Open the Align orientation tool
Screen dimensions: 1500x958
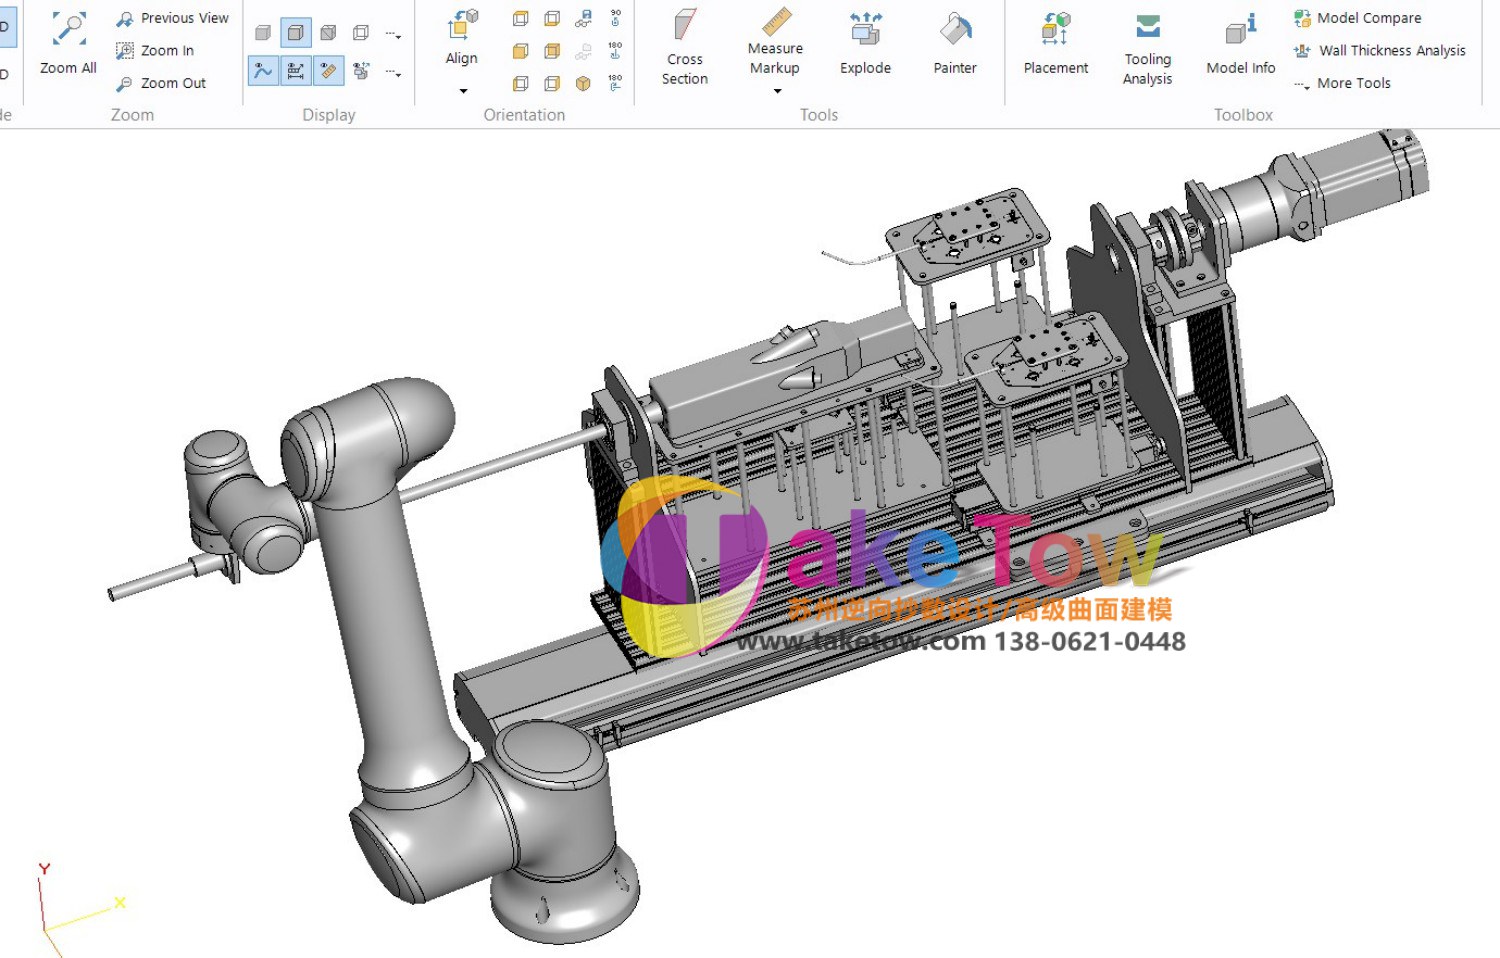(x=461, y=37)
